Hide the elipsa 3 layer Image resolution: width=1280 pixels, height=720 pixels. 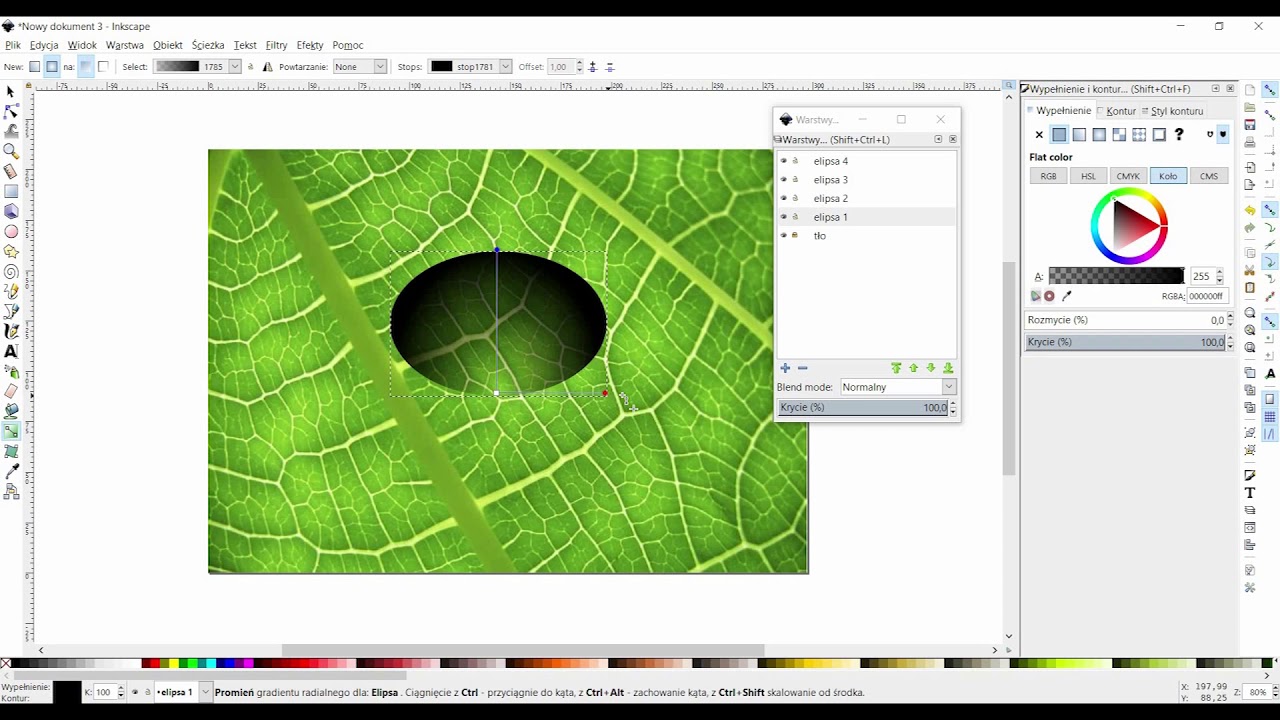(x=783, y=180)
